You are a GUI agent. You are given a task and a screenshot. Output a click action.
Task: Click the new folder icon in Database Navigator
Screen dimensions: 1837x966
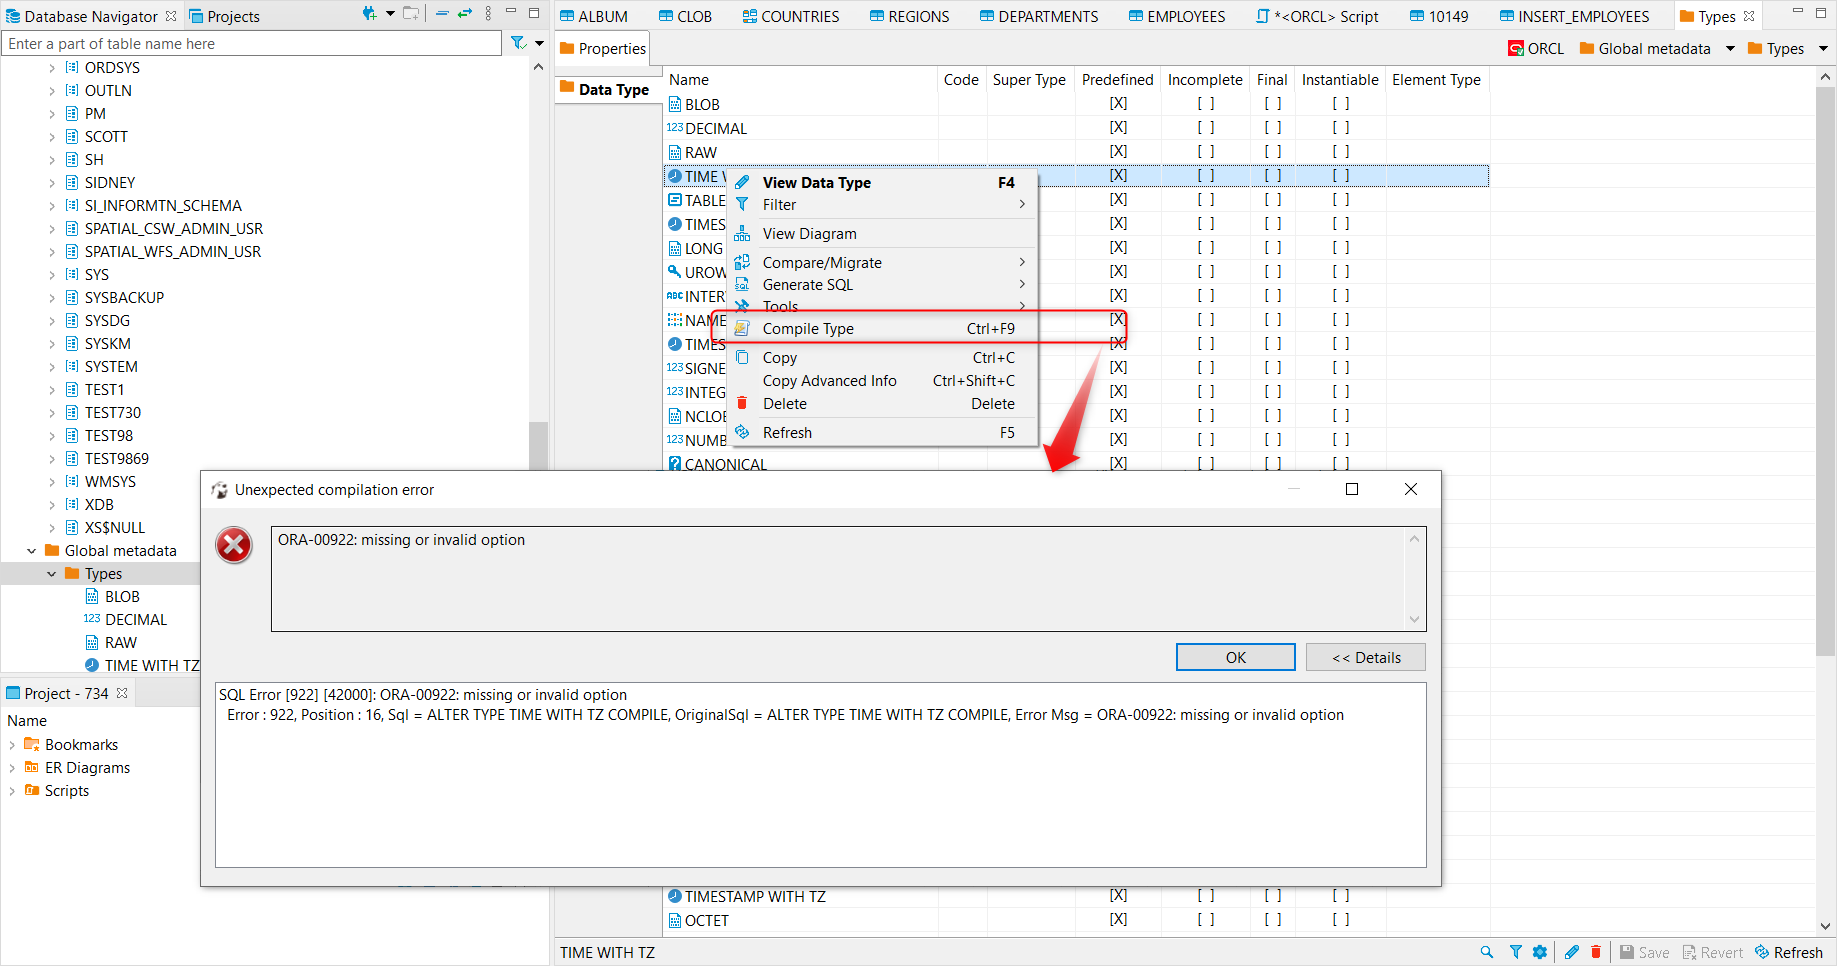[x=411, y=14]
